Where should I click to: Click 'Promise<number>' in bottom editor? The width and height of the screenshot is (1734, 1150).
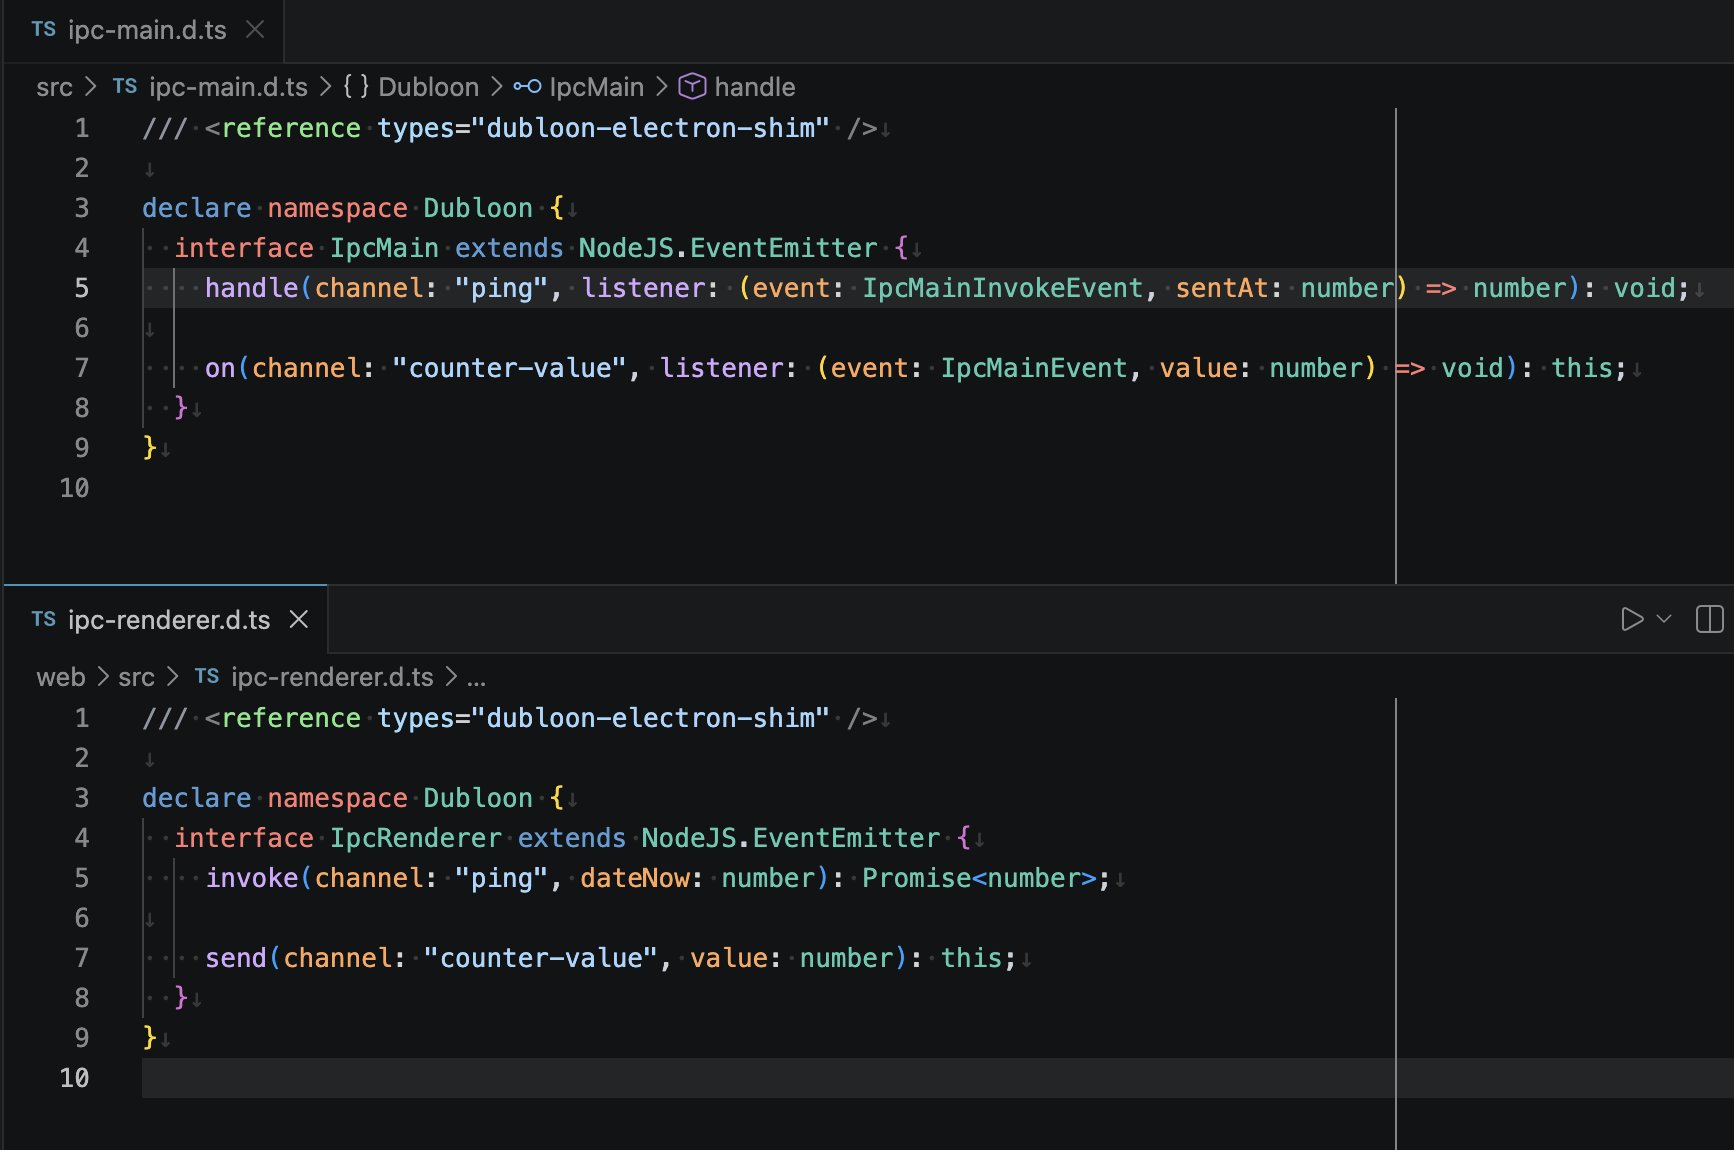[x=979, y=878]
